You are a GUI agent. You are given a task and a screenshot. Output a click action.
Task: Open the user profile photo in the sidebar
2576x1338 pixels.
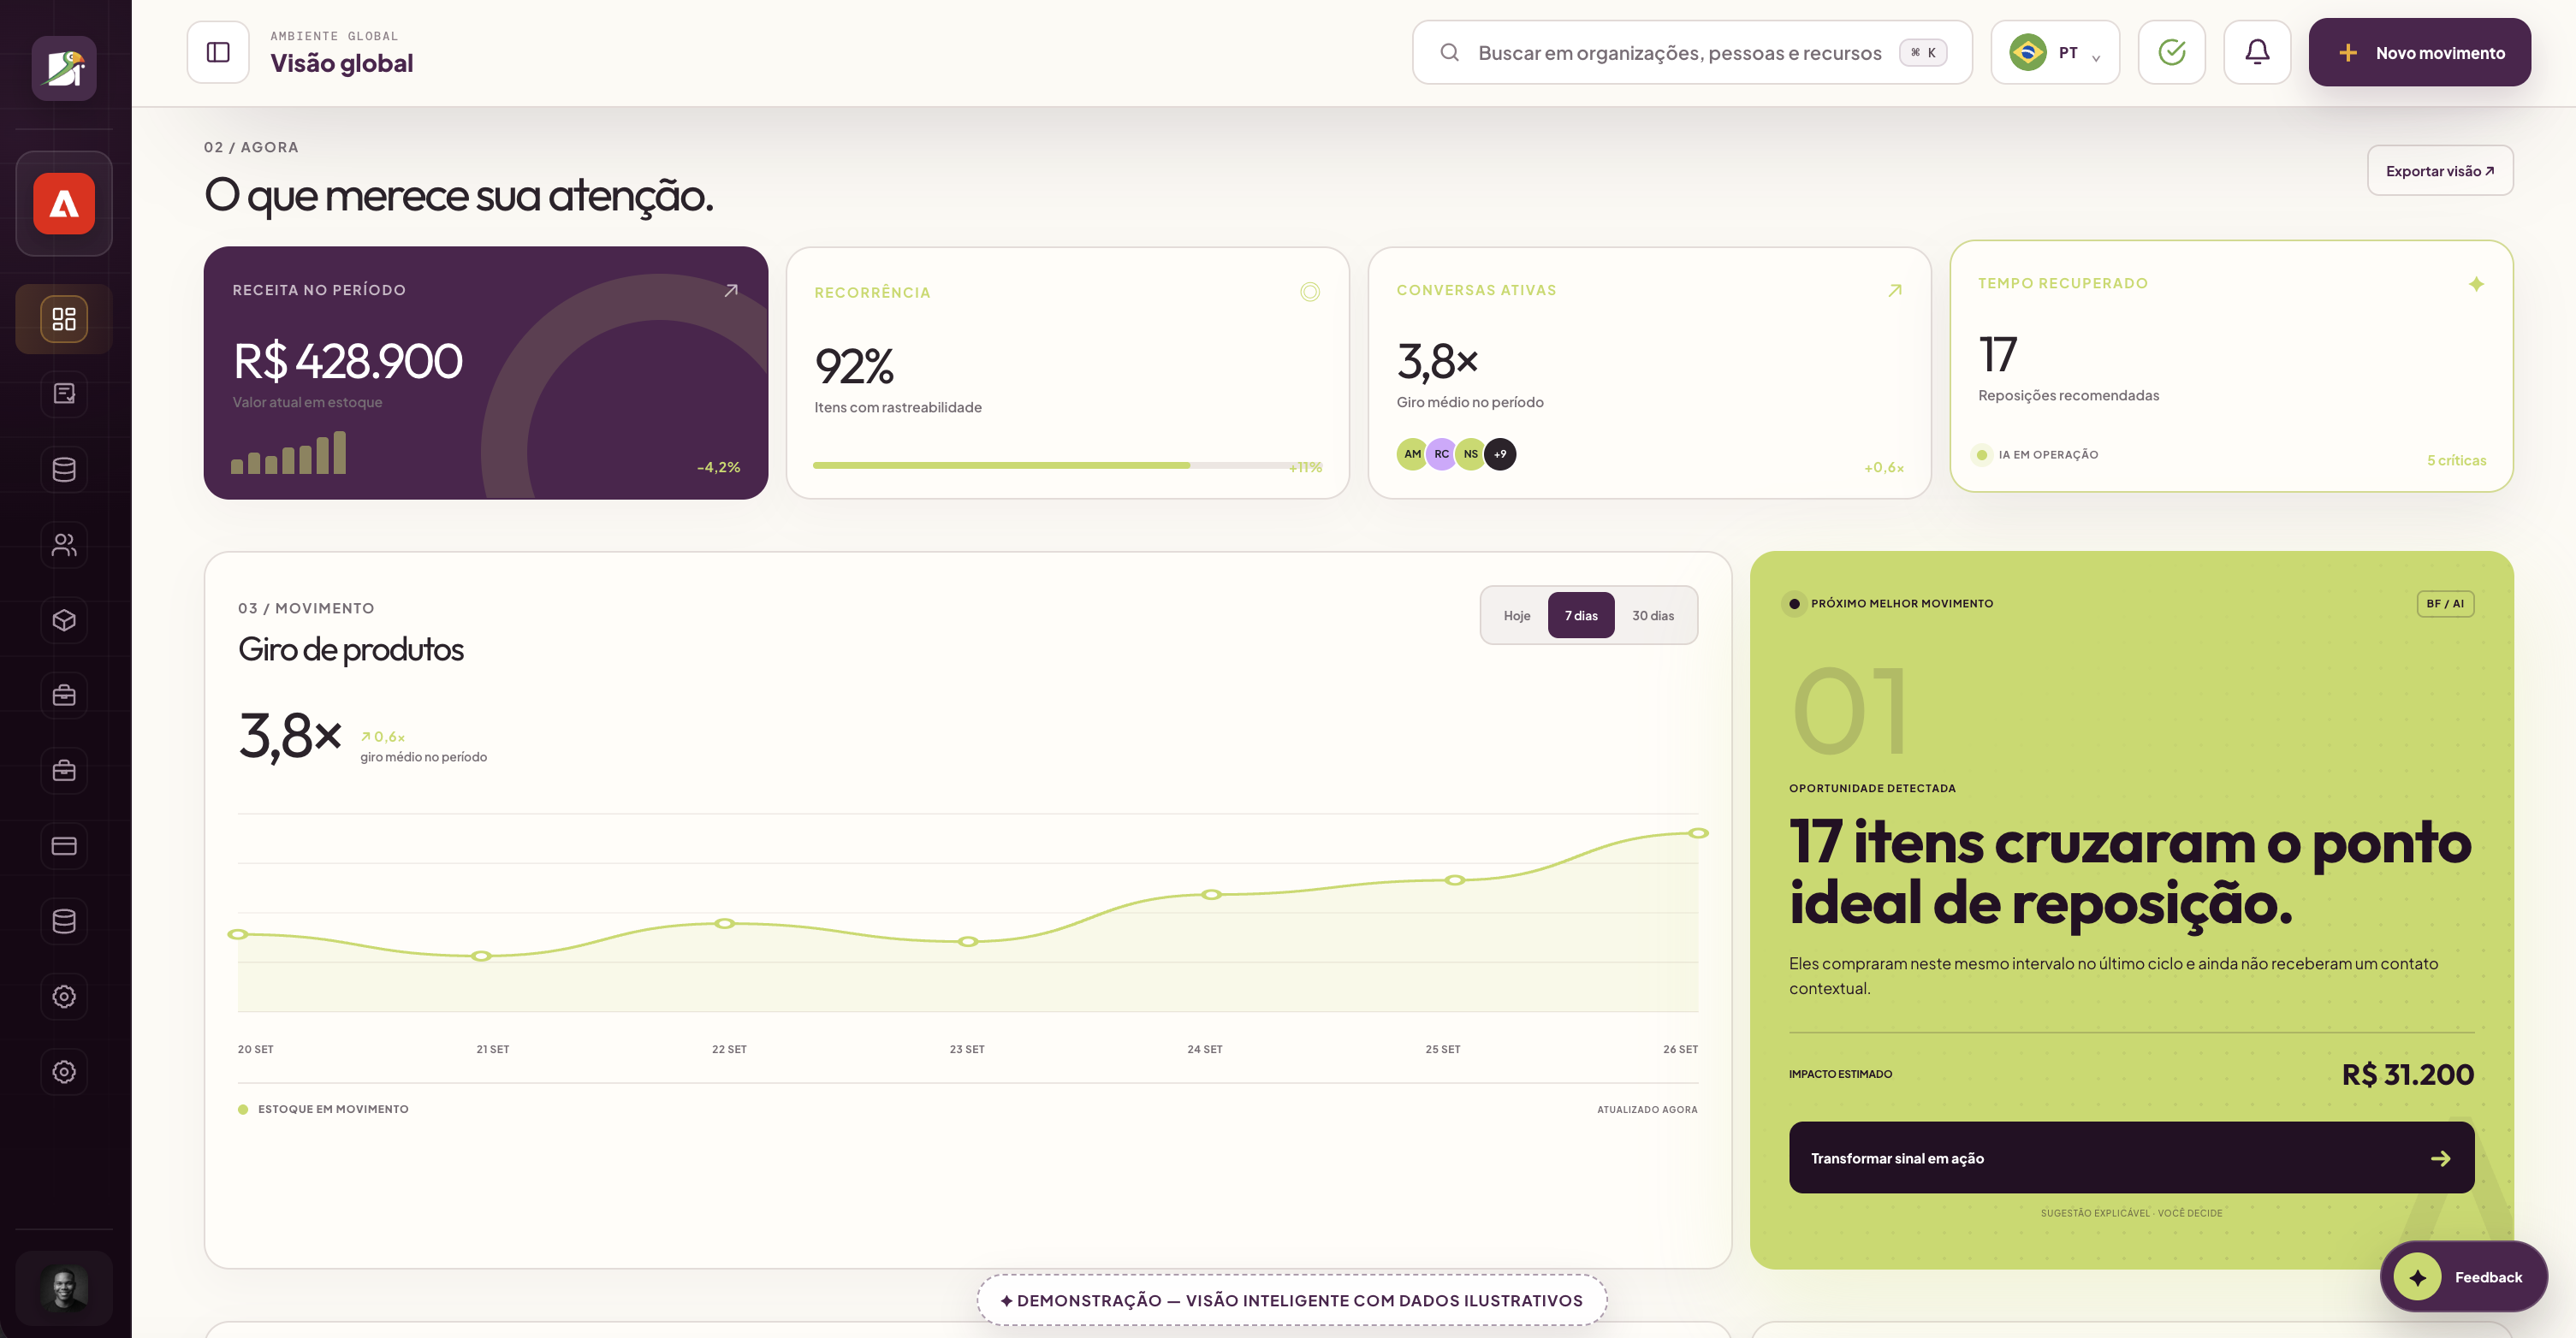64,1288
